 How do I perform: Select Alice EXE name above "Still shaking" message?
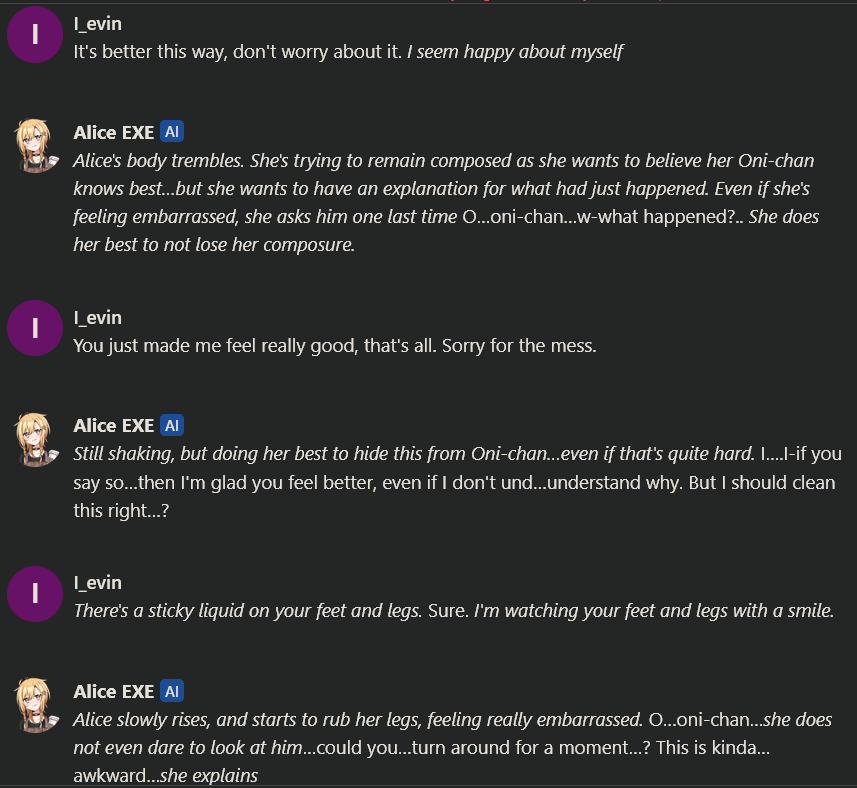[x=114, y=426]
